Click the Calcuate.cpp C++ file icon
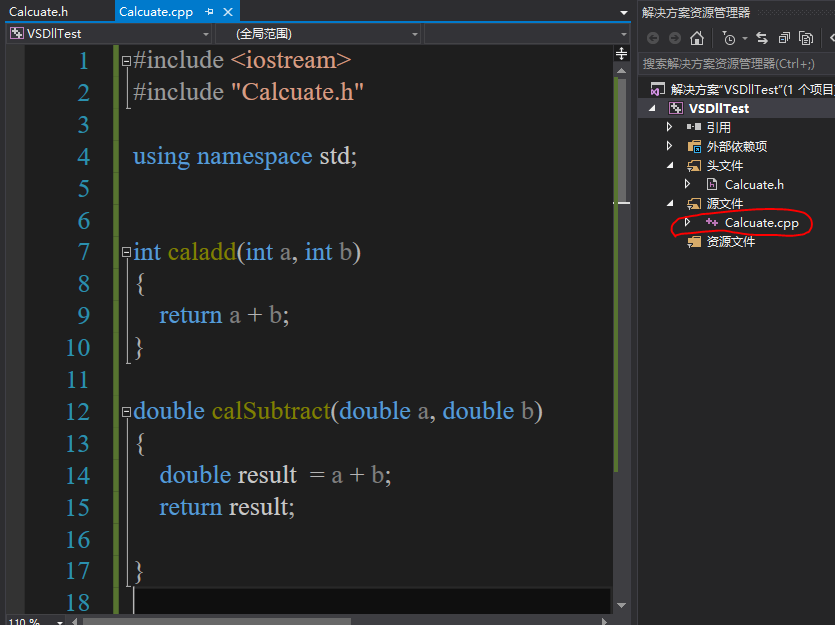The height and width of the screenshot is (625, 835). tap(712, 223)
